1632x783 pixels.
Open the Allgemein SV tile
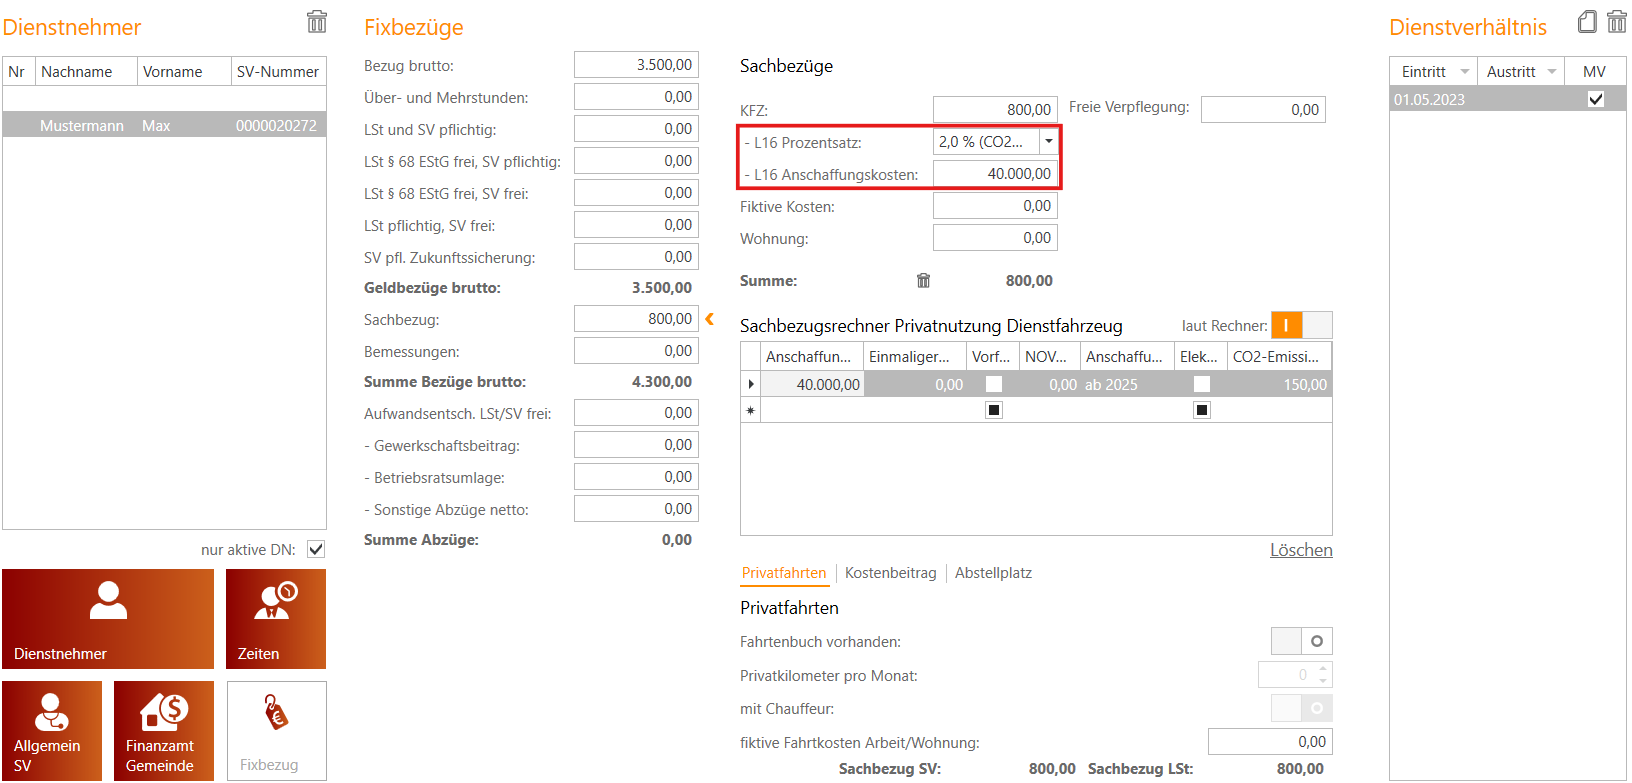coord(52,731)
